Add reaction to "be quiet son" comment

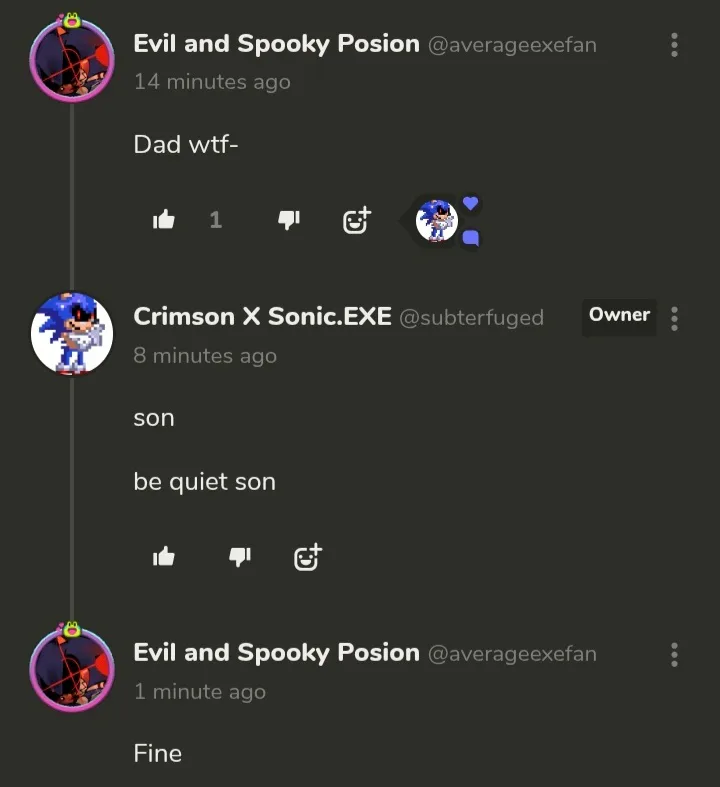coord(308,557)
